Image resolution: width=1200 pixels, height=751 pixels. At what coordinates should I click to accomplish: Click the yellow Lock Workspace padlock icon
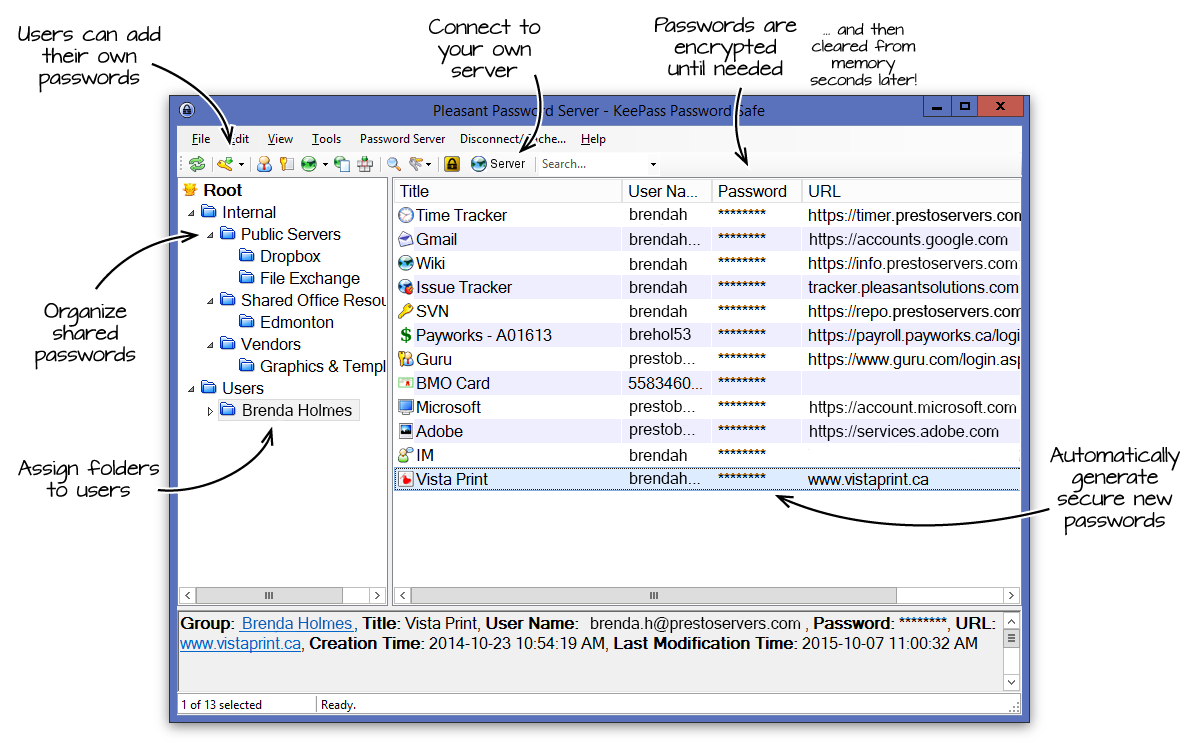(452, 164)
